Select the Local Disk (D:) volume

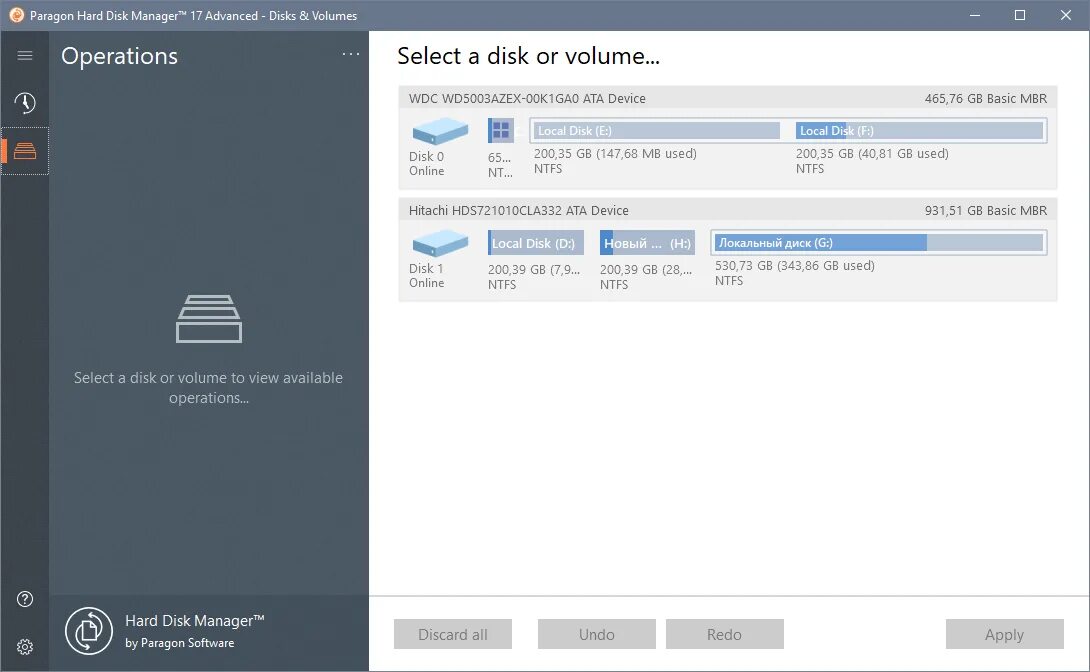535,243
